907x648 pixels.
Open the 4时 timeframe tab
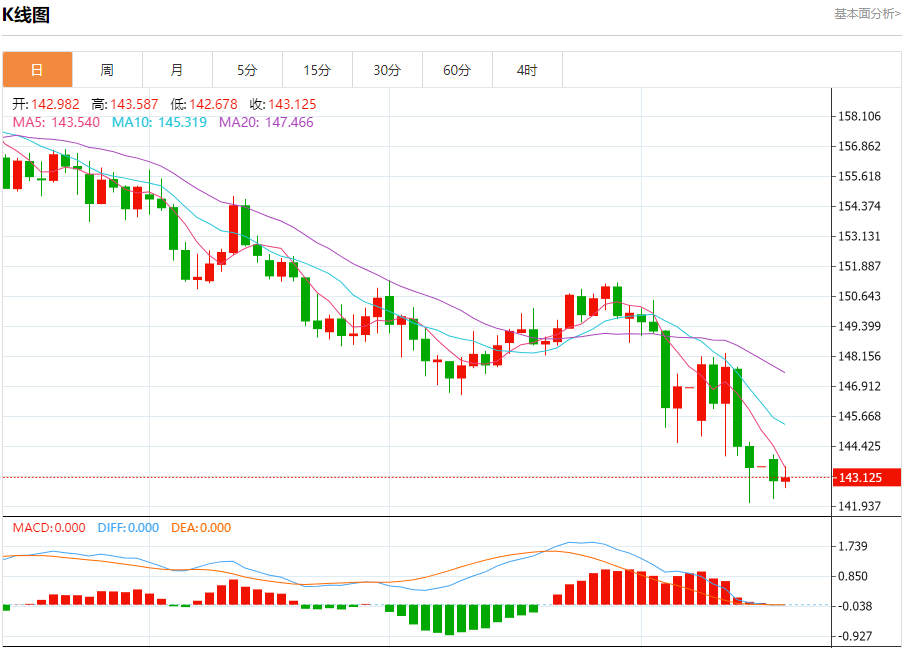click(527, 70)
